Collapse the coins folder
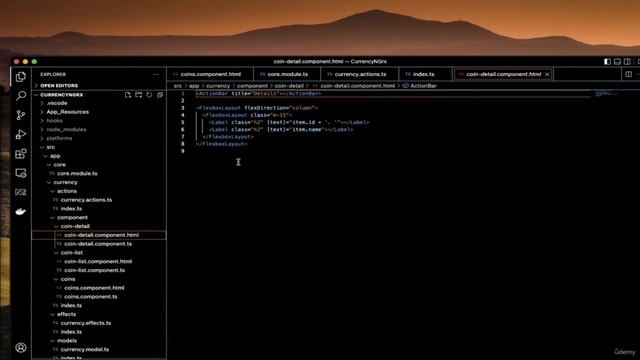Image resolution: width=640 pixels, height=360 pixels. tap(99, 279)
